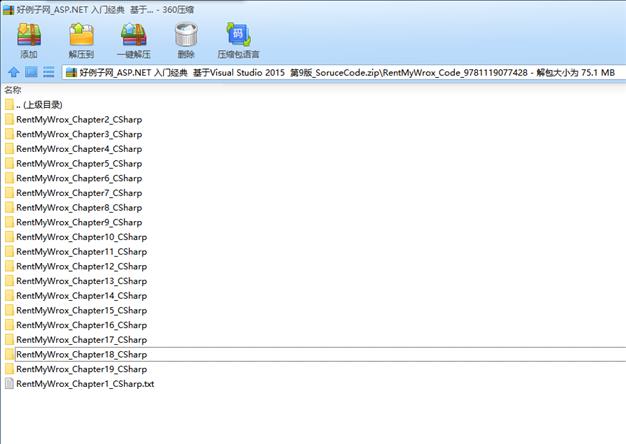Screen dimensions: 626x444
Task: Click the 添加 (Add) toolbar icon
Action: coord(29,35)
